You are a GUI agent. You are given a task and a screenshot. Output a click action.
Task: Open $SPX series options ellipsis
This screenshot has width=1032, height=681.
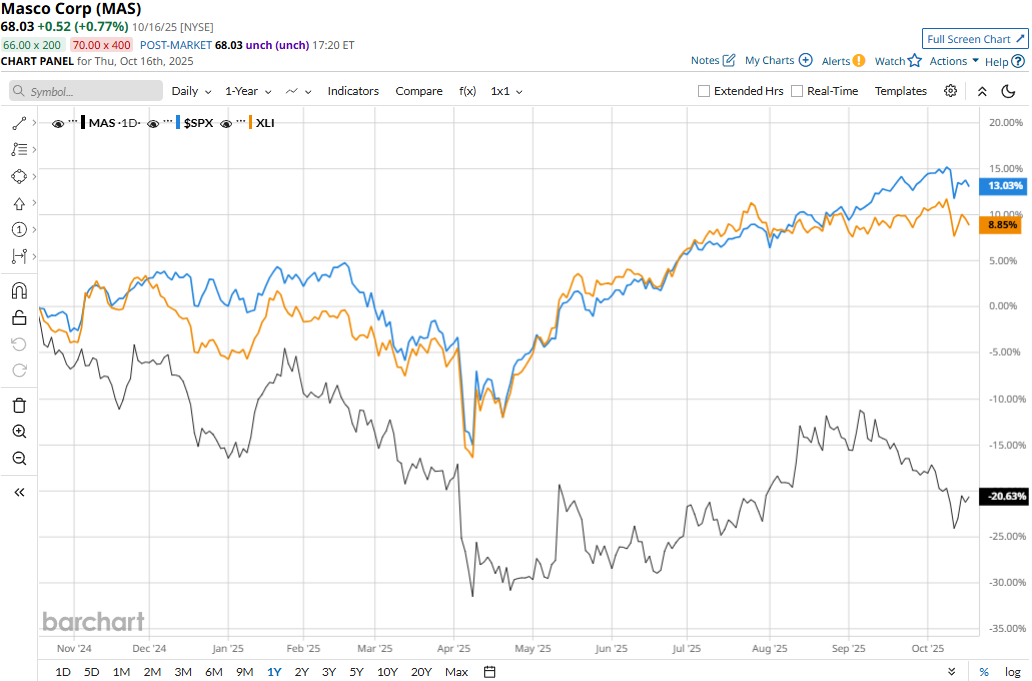(168, 121)
